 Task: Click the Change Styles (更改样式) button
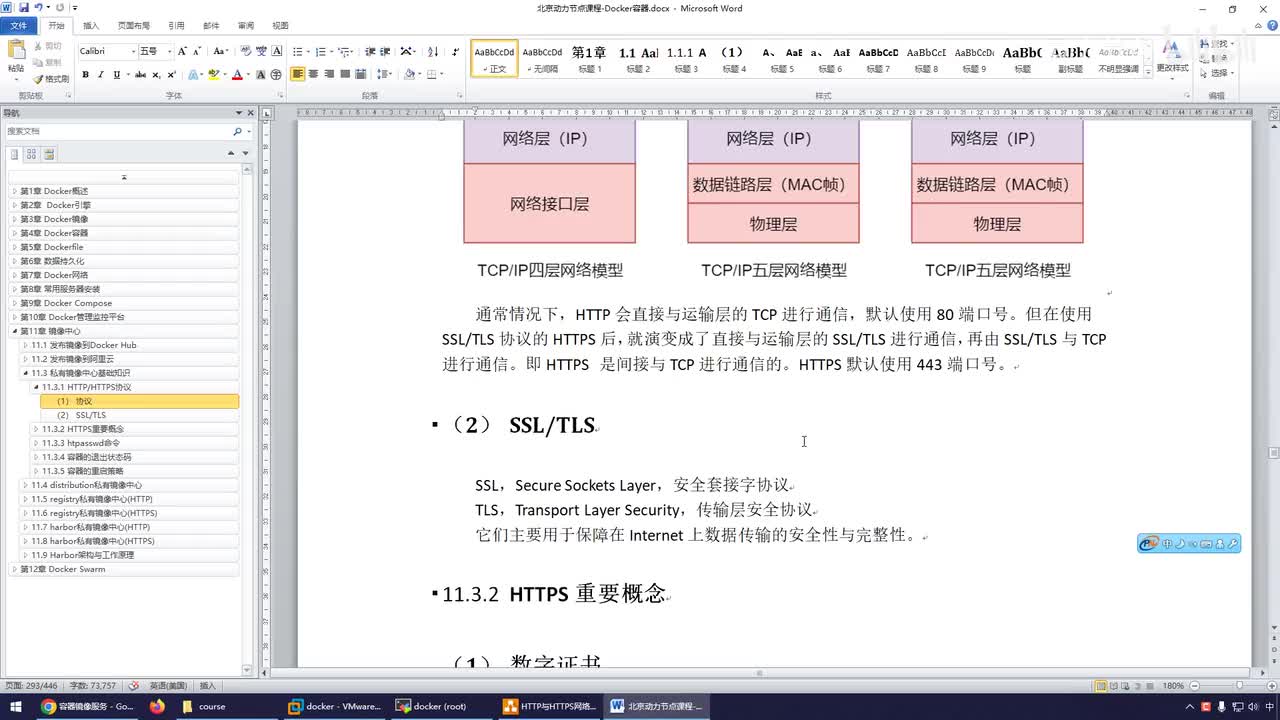coord(1172,58)
